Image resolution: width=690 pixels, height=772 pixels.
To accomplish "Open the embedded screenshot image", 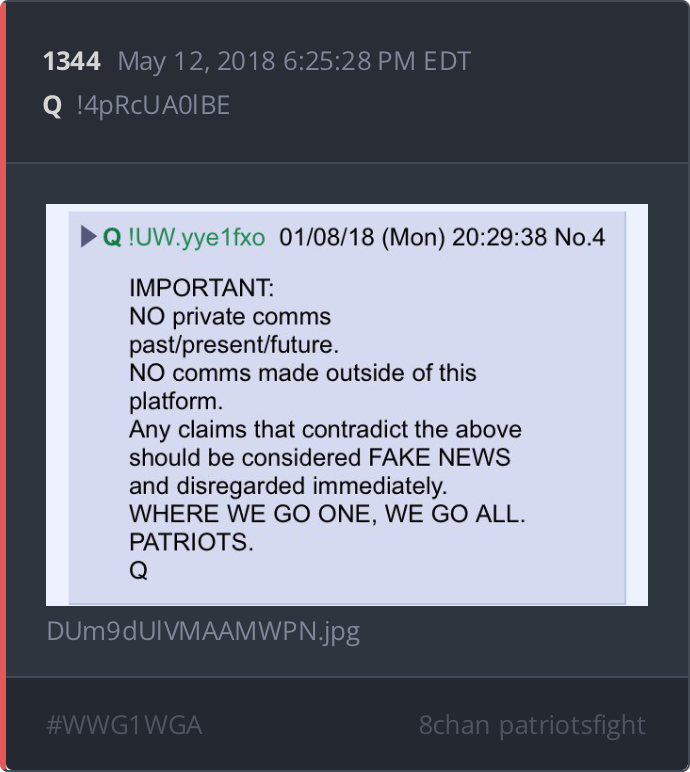I will [347, 405].
